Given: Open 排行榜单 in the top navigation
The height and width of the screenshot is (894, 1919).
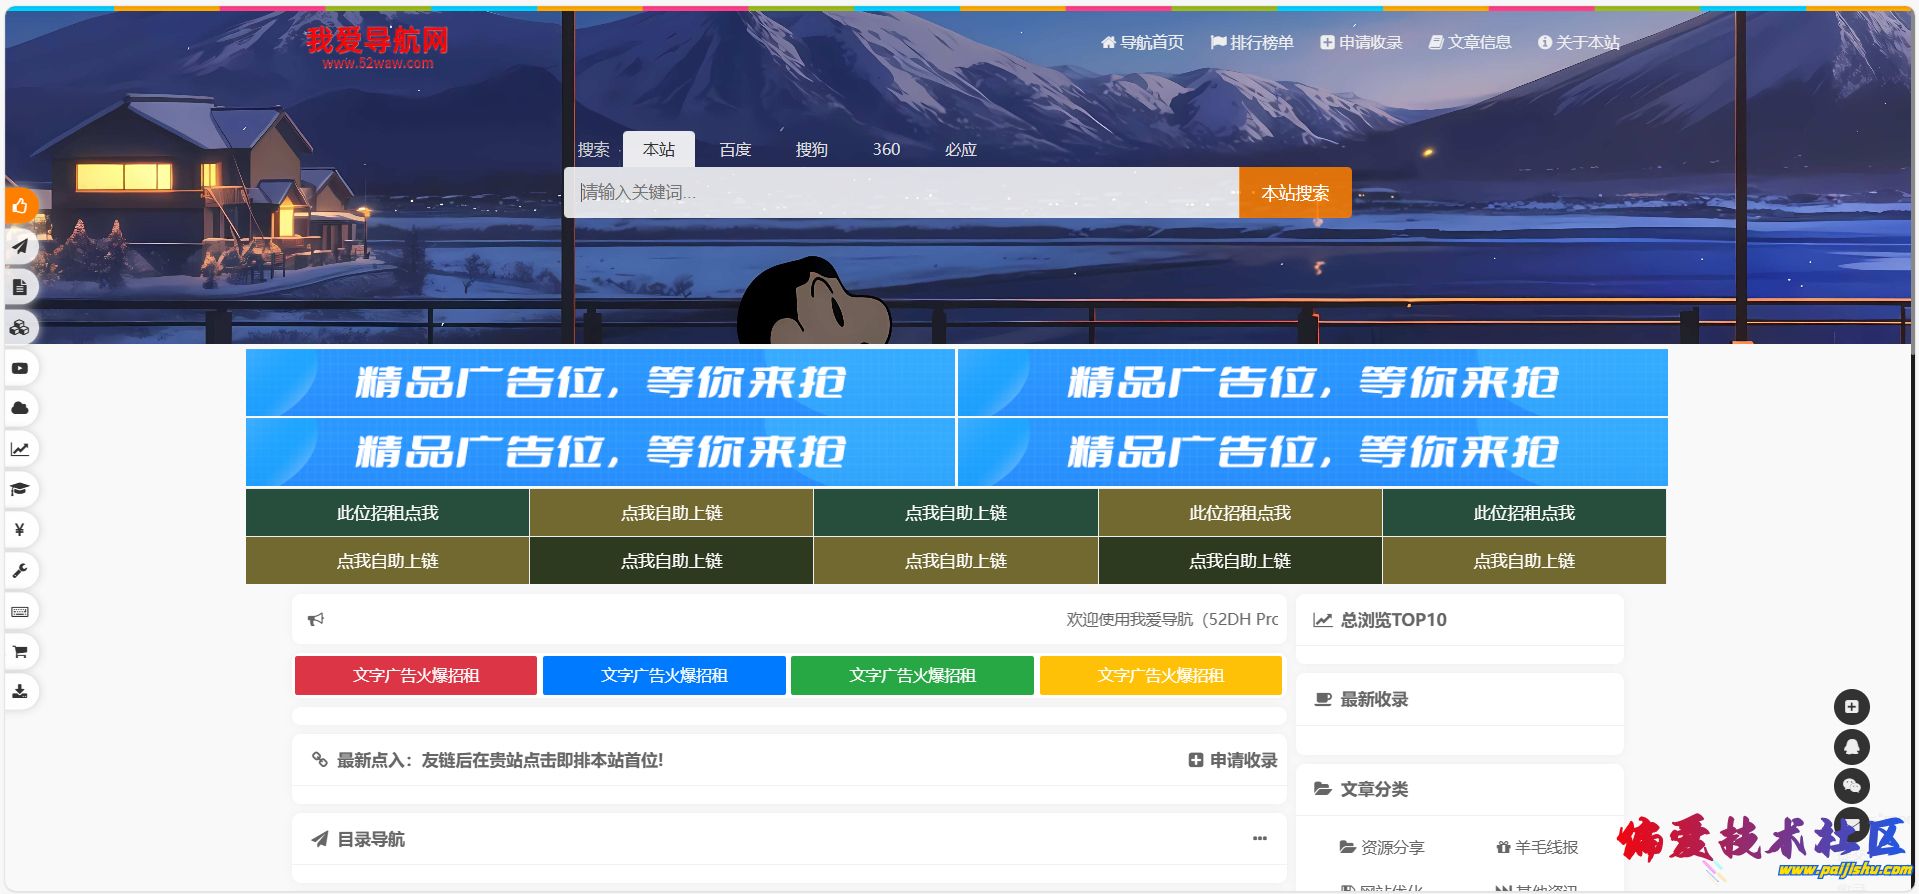Looking at the screenshot, I should pyautogui.click(x=1252, y=43).
